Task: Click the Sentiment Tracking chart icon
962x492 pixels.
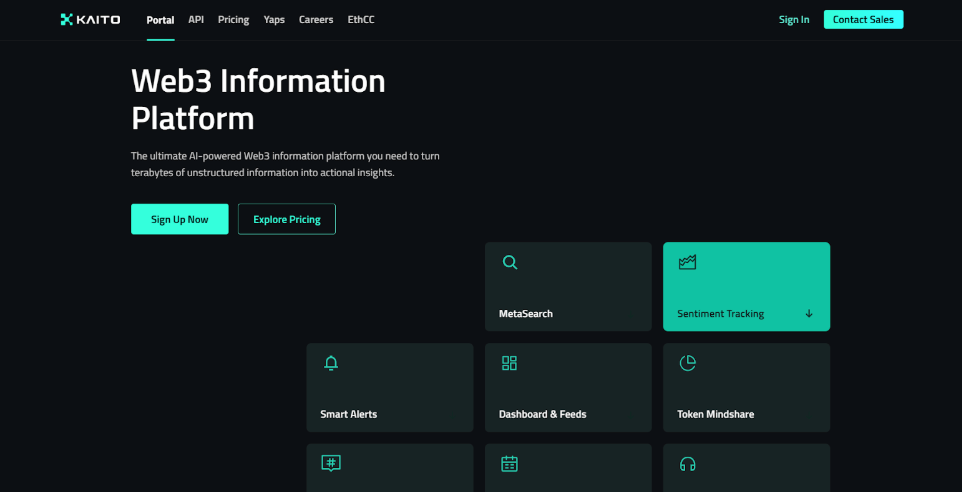Action: pos(687,263)
